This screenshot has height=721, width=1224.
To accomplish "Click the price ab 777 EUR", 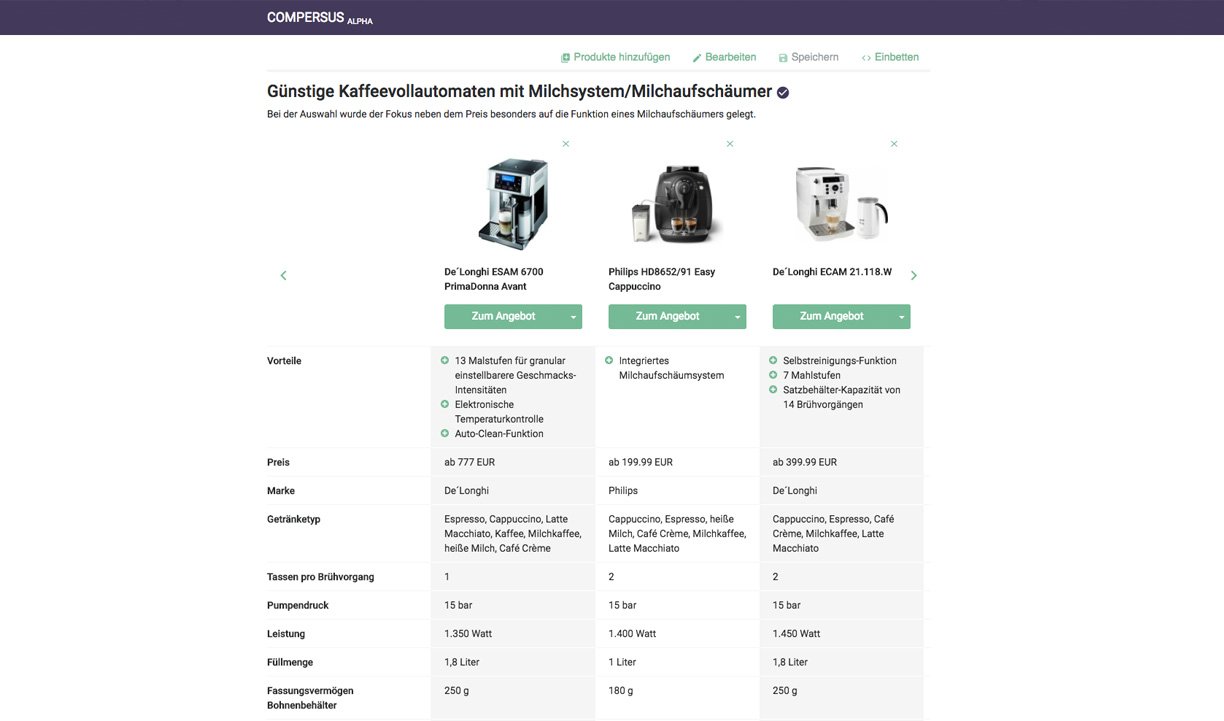I will click(470, 462).
